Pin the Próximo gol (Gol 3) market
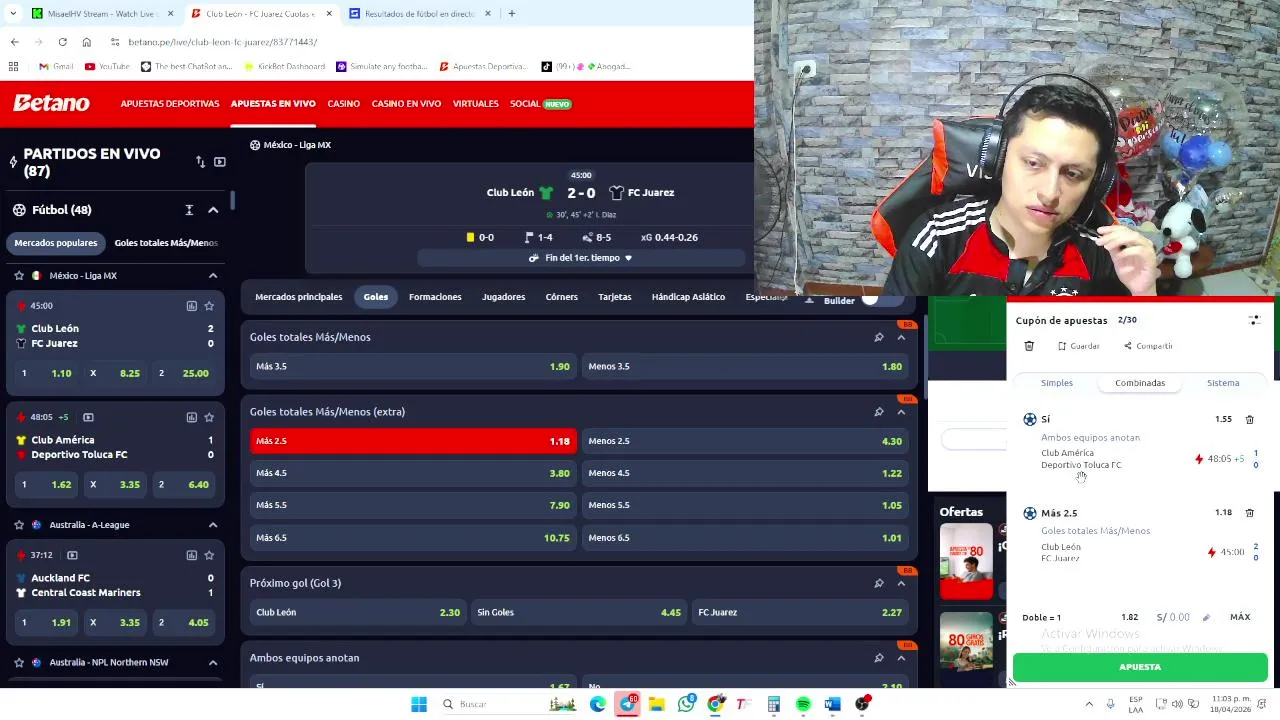The image size is (1280, 720). [x=879, y=583]
